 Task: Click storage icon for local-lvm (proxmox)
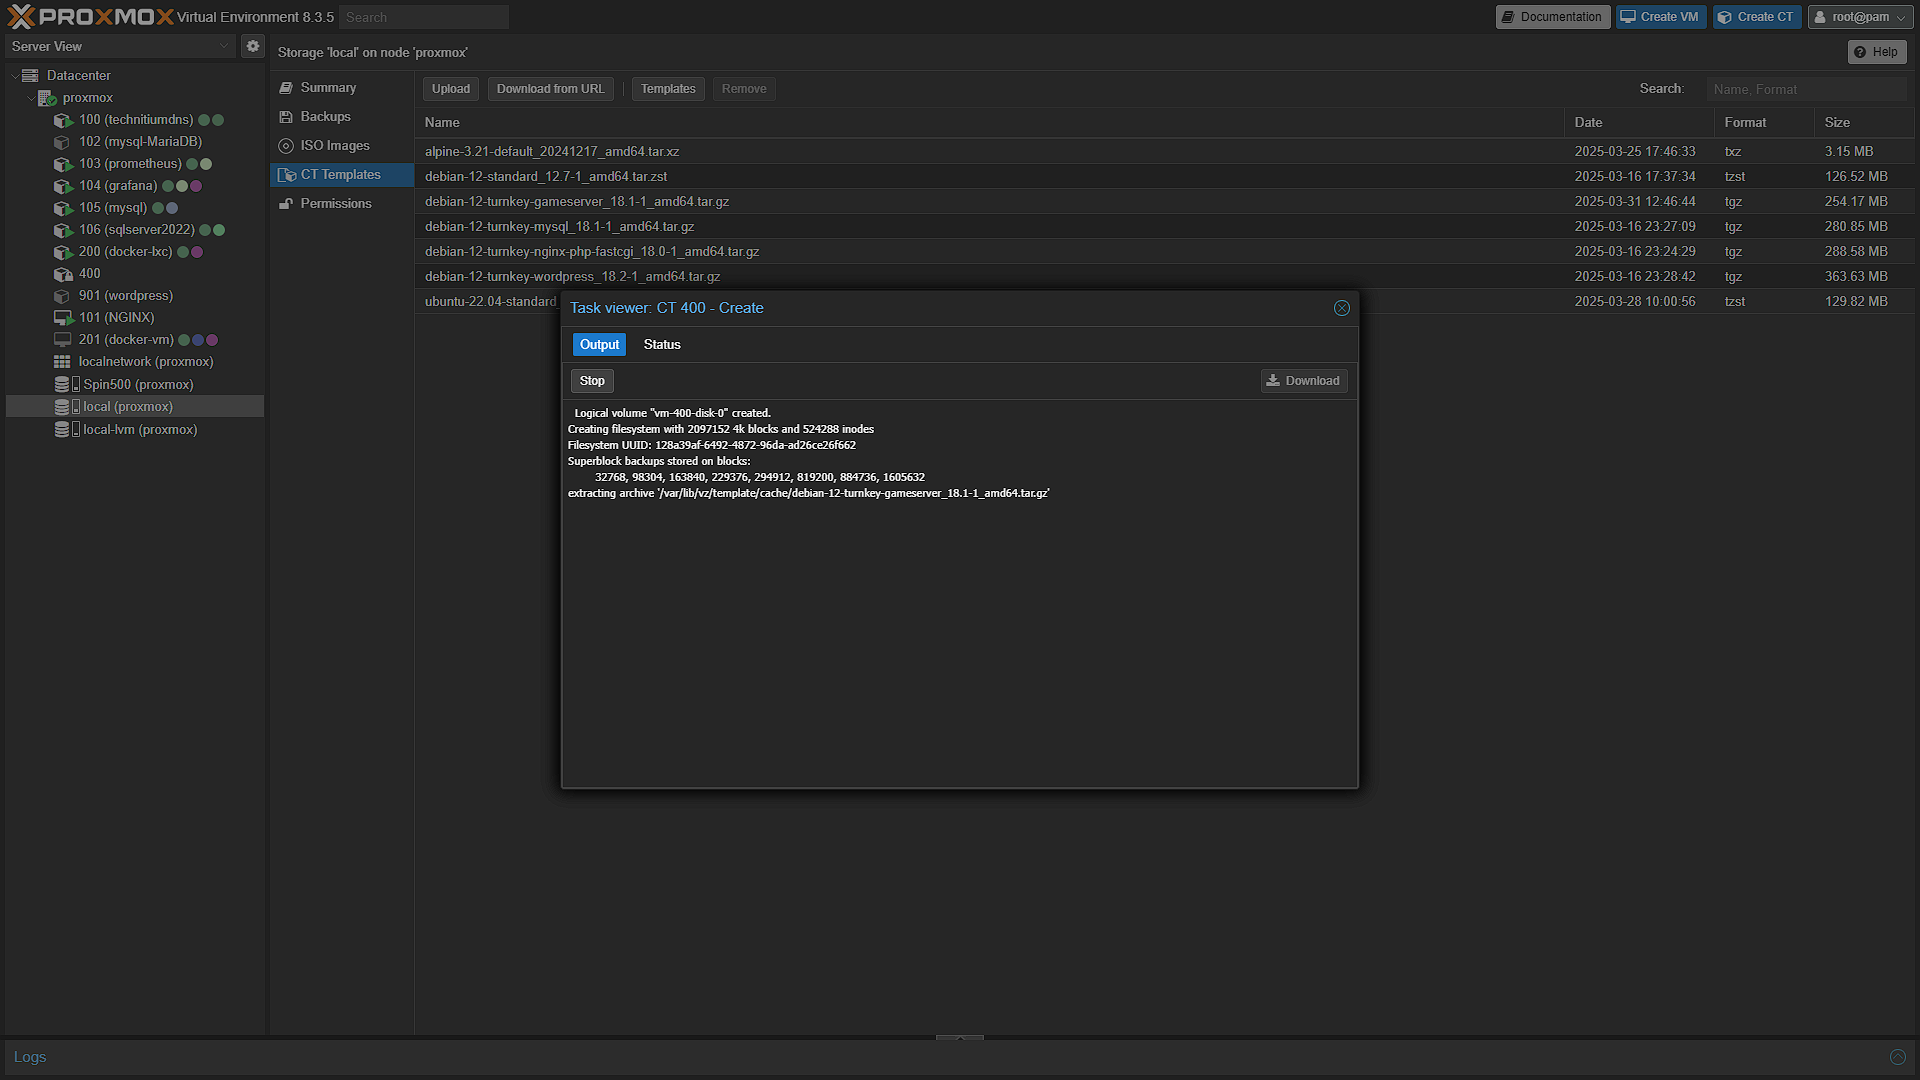66,429
